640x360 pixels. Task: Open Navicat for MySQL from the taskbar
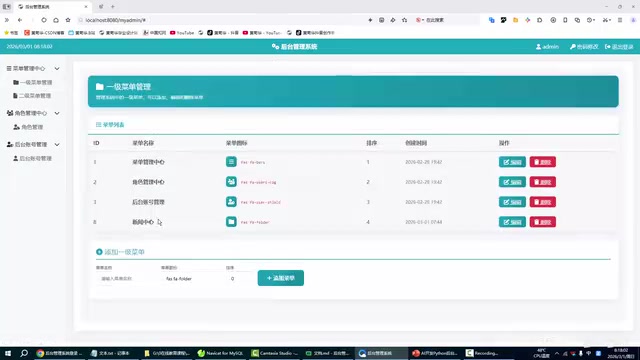tap(220, 353)
